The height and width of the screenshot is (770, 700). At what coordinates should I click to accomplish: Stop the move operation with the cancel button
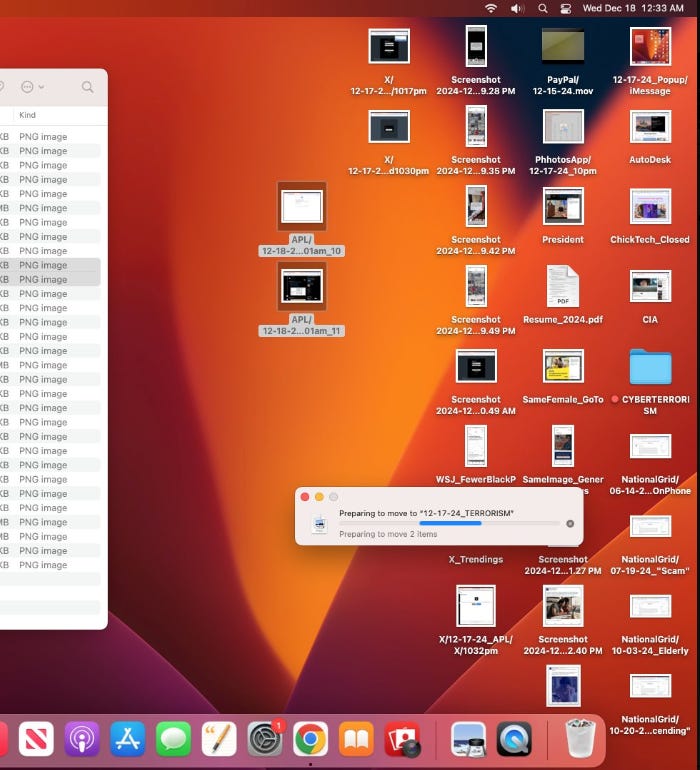(570, 523)
